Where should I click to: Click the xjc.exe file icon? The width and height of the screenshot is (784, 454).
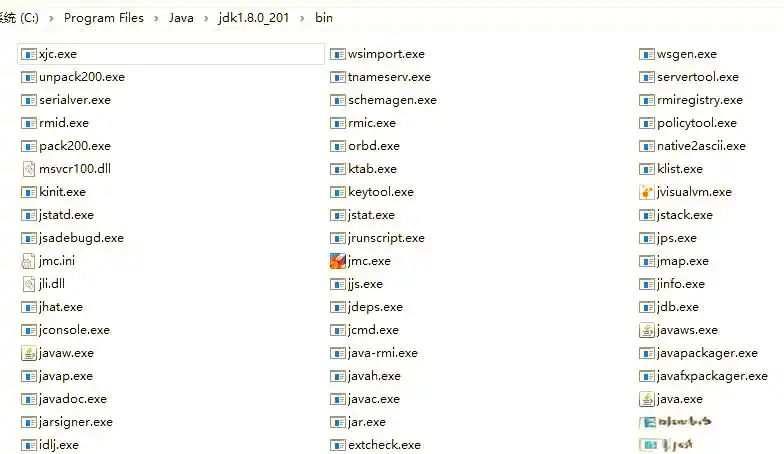(29, 54)
